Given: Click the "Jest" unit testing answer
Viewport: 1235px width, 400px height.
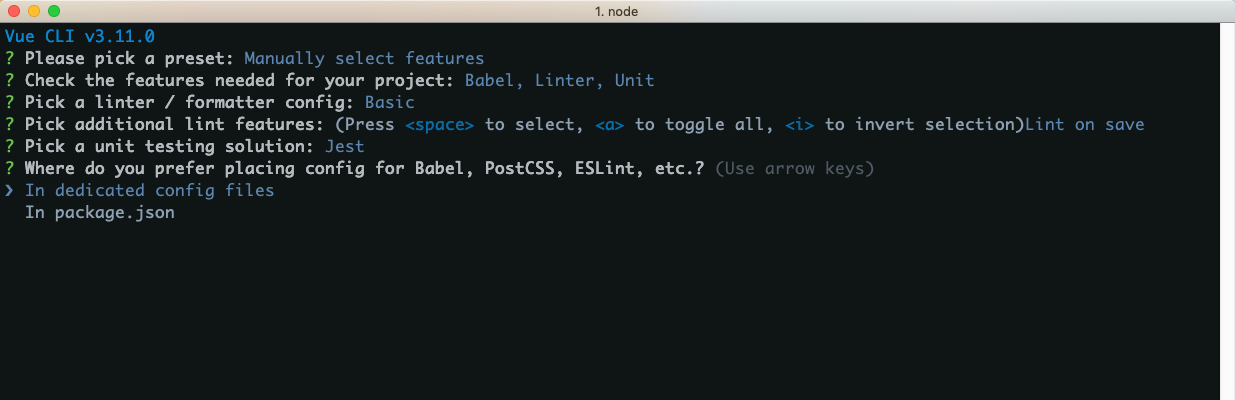Looking at the screenshot, I should pyautogui.click(x=344, y=146).
